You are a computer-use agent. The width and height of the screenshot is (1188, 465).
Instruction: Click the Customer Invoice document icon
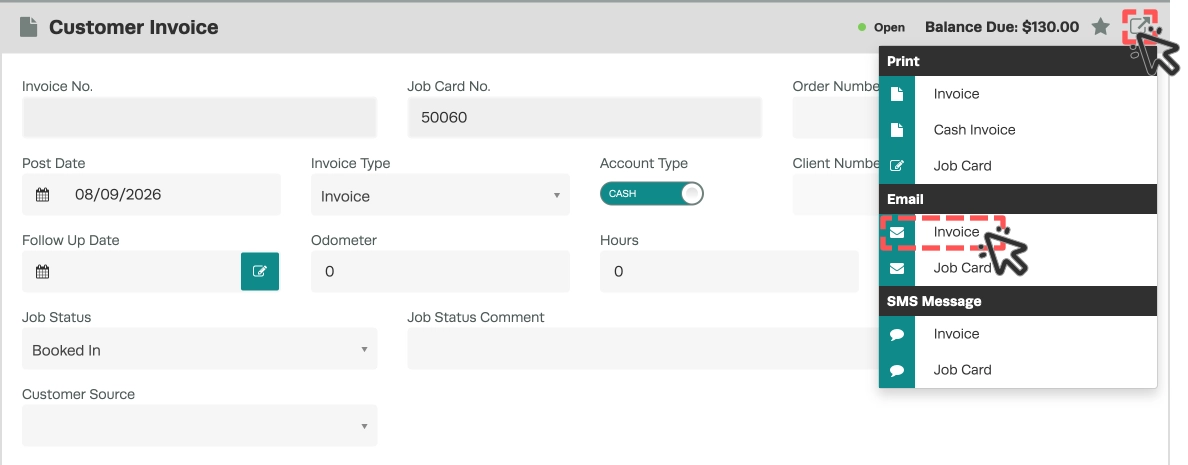pyautogui.click(x=28, y=27)
